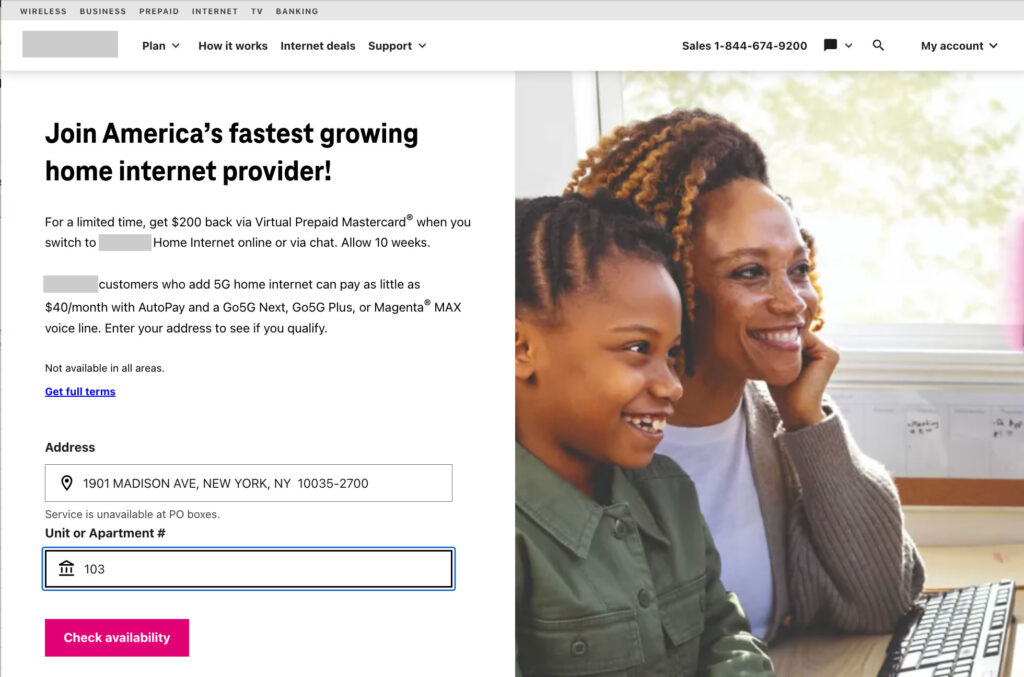Click the building icon in Unit field
1024x677 pixels.
67,569
